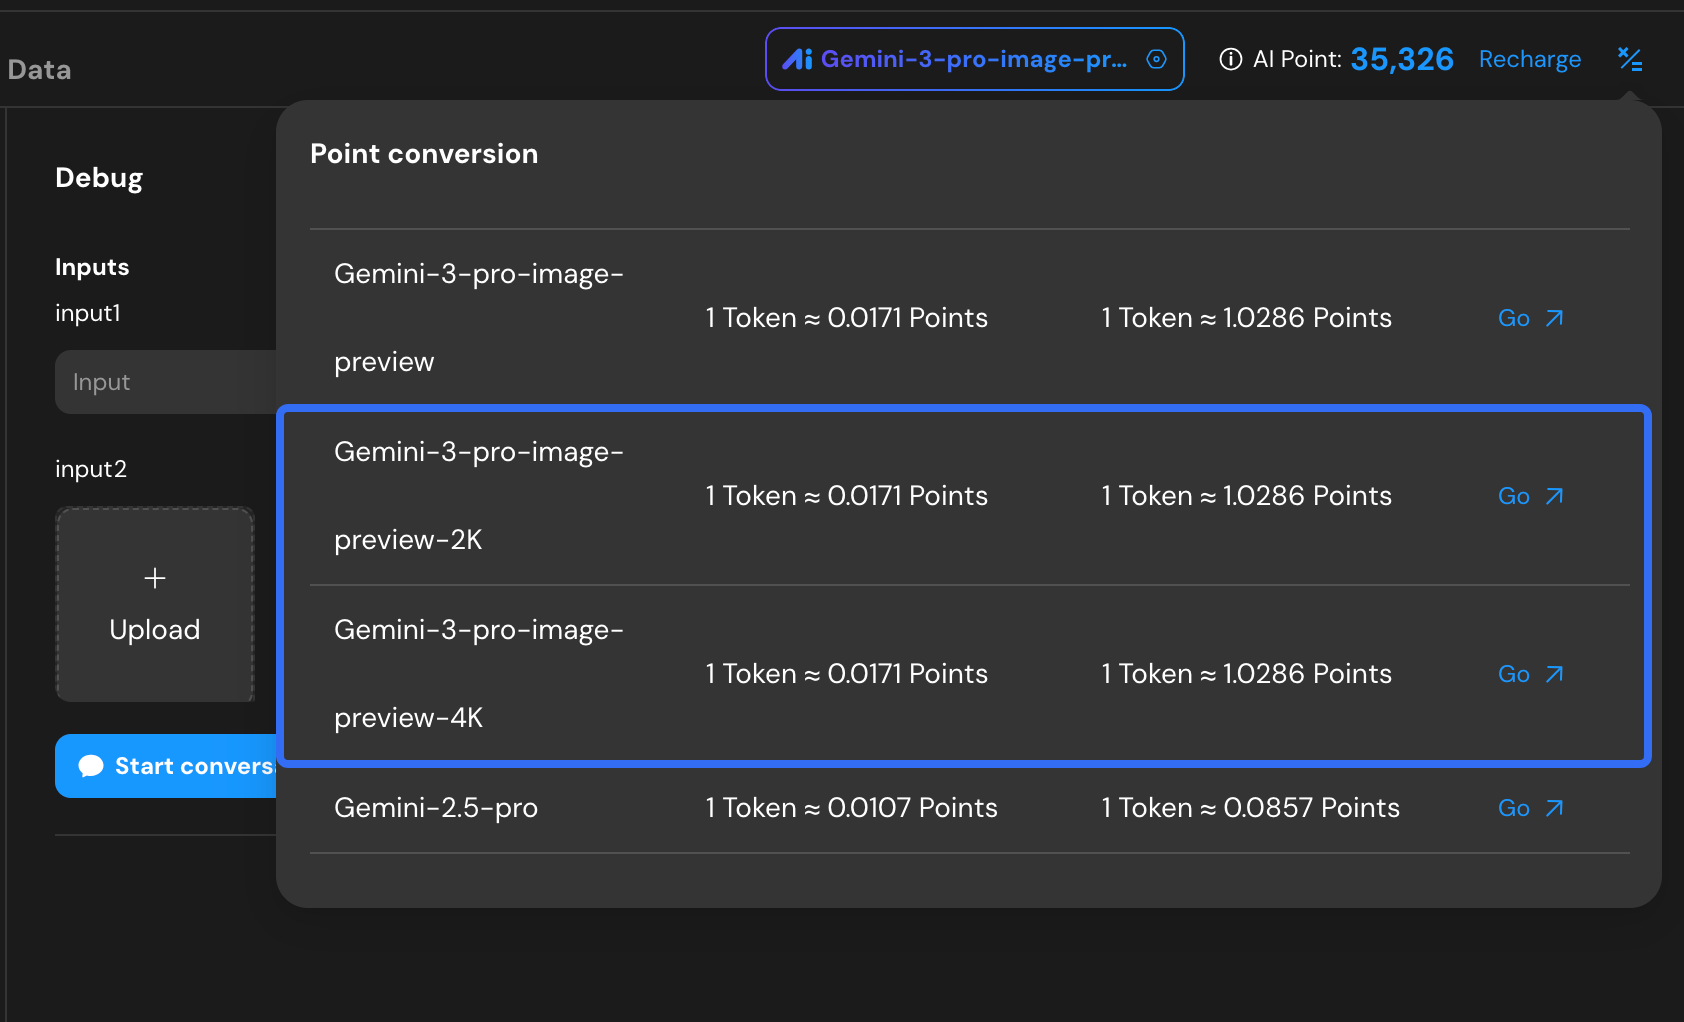The width and height of the screenshot is (1684, 1022).
Task: Follow Go link for Gemini-3-pro-image-preview-4K
Action: pos(1514,675)
